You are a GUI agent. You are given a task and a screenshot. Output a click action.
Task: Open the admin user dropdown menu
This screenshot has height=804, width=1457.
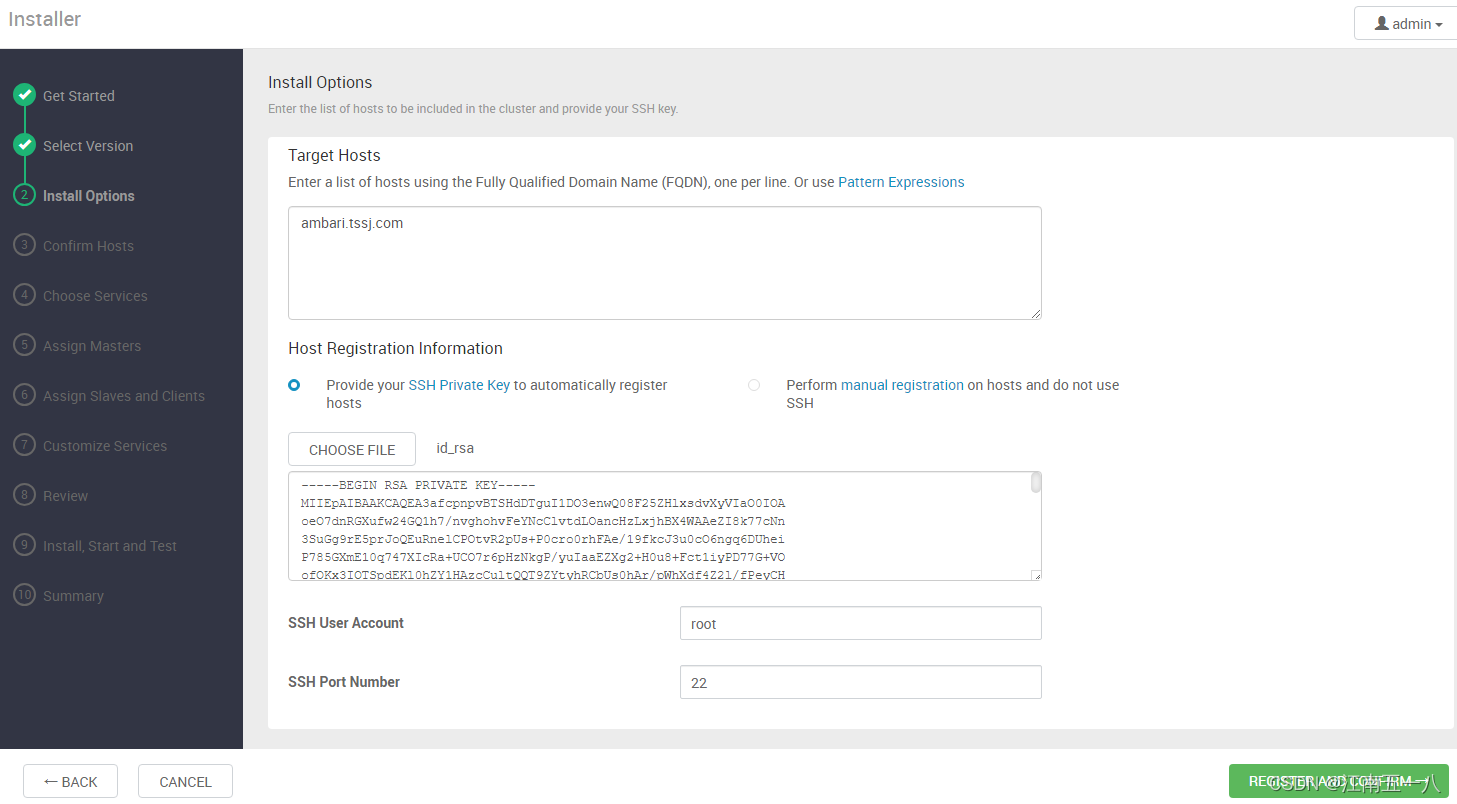click(x=1405, y=24)
